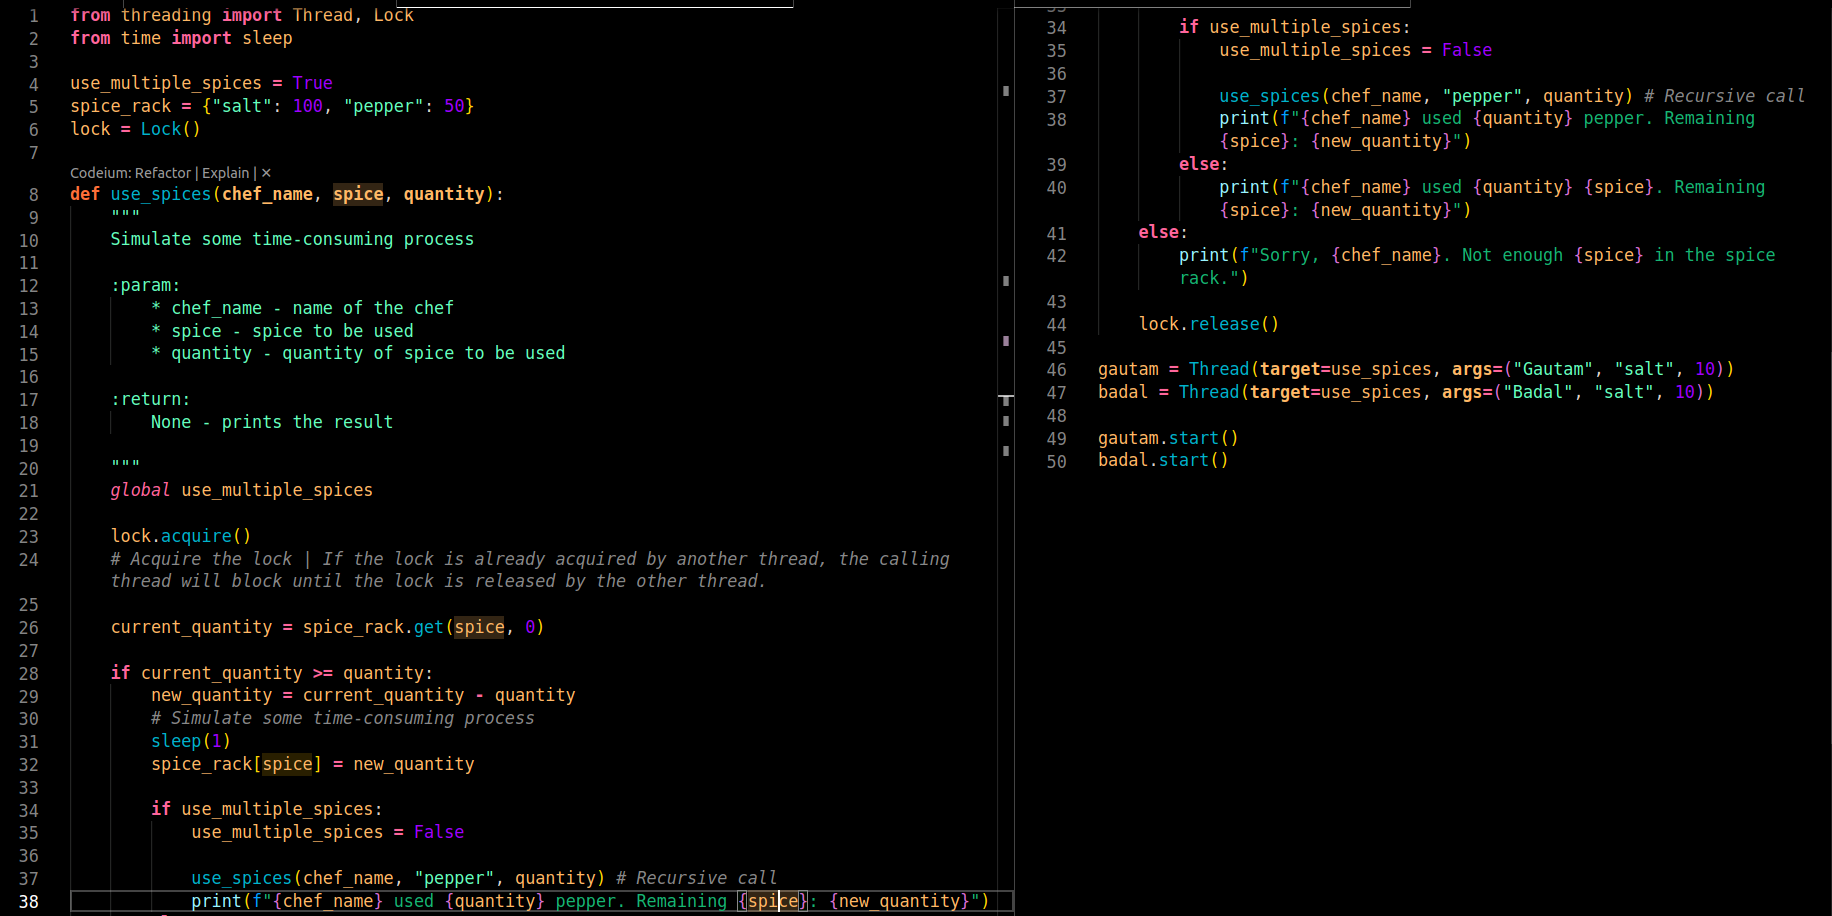The height and width of the screenshot is (916, 1832).
Task: Click 'spice_rack[spice] = new_quantity' on line 32
Action: click(313, 764)
